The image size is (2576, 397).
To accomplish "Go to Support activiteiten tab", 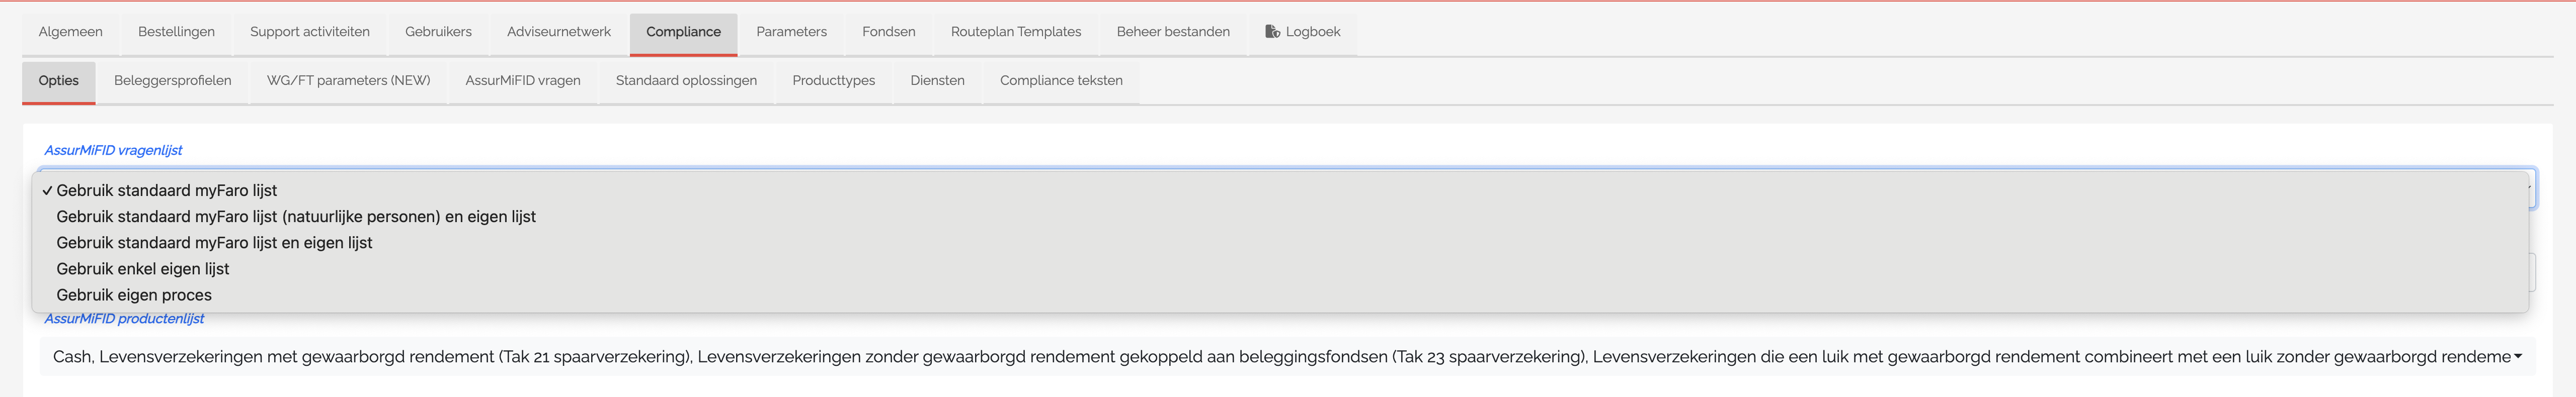I will point(310,33).
